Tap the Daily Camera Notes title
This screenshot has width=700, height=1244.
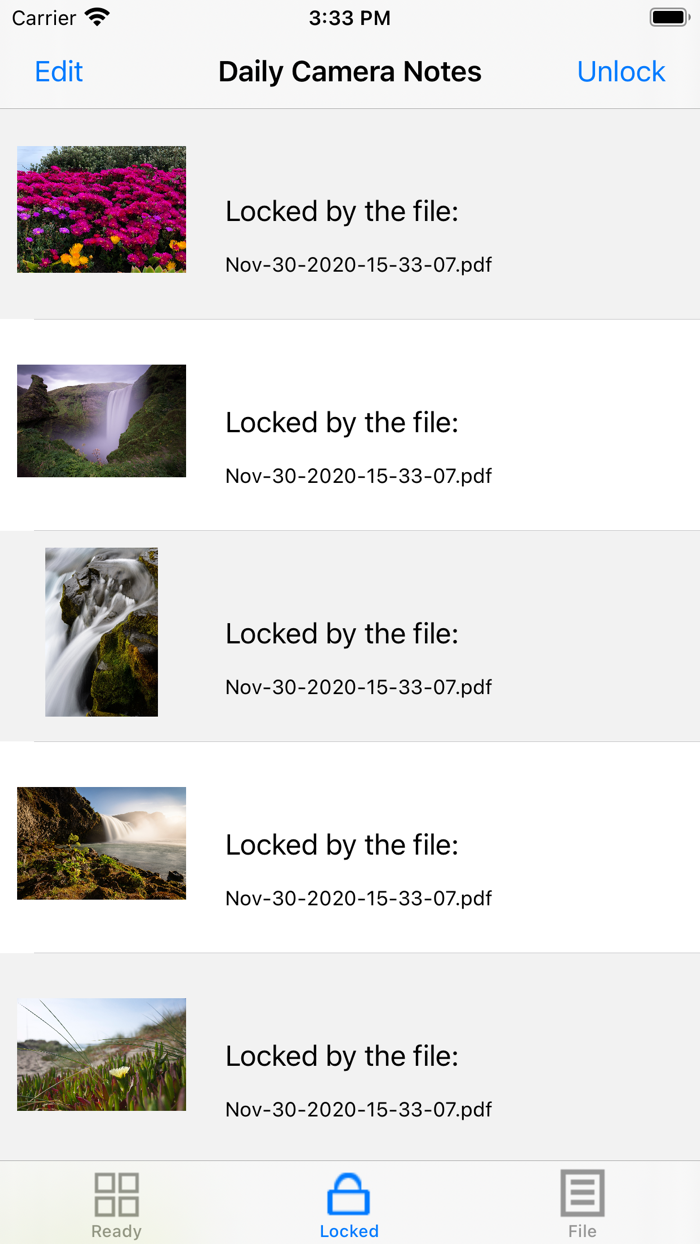(349, 72)
